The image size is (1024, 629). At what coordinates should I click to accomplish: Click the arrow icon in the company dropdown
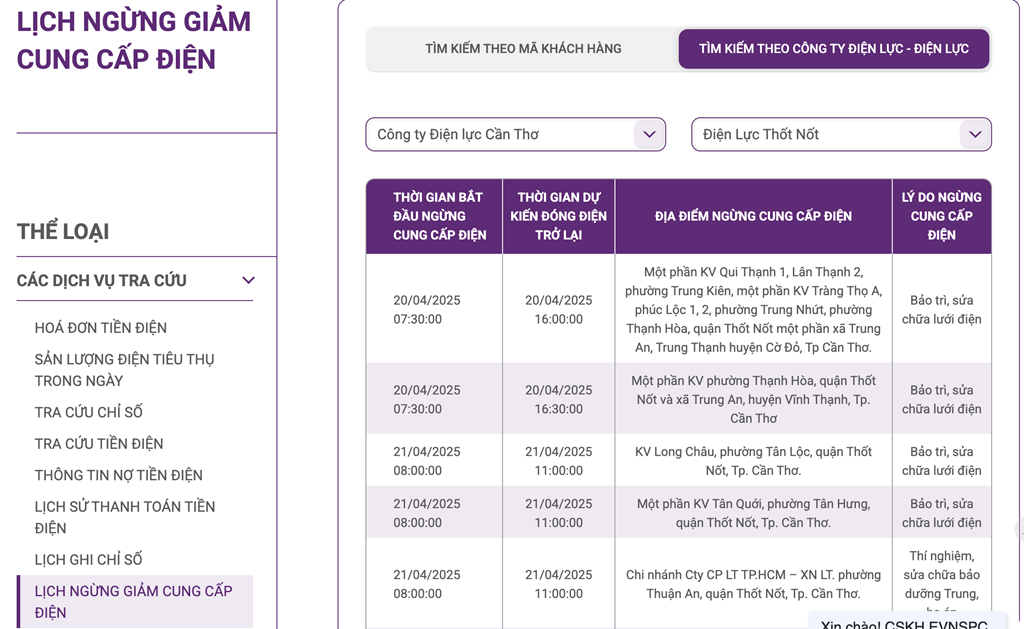649,134
